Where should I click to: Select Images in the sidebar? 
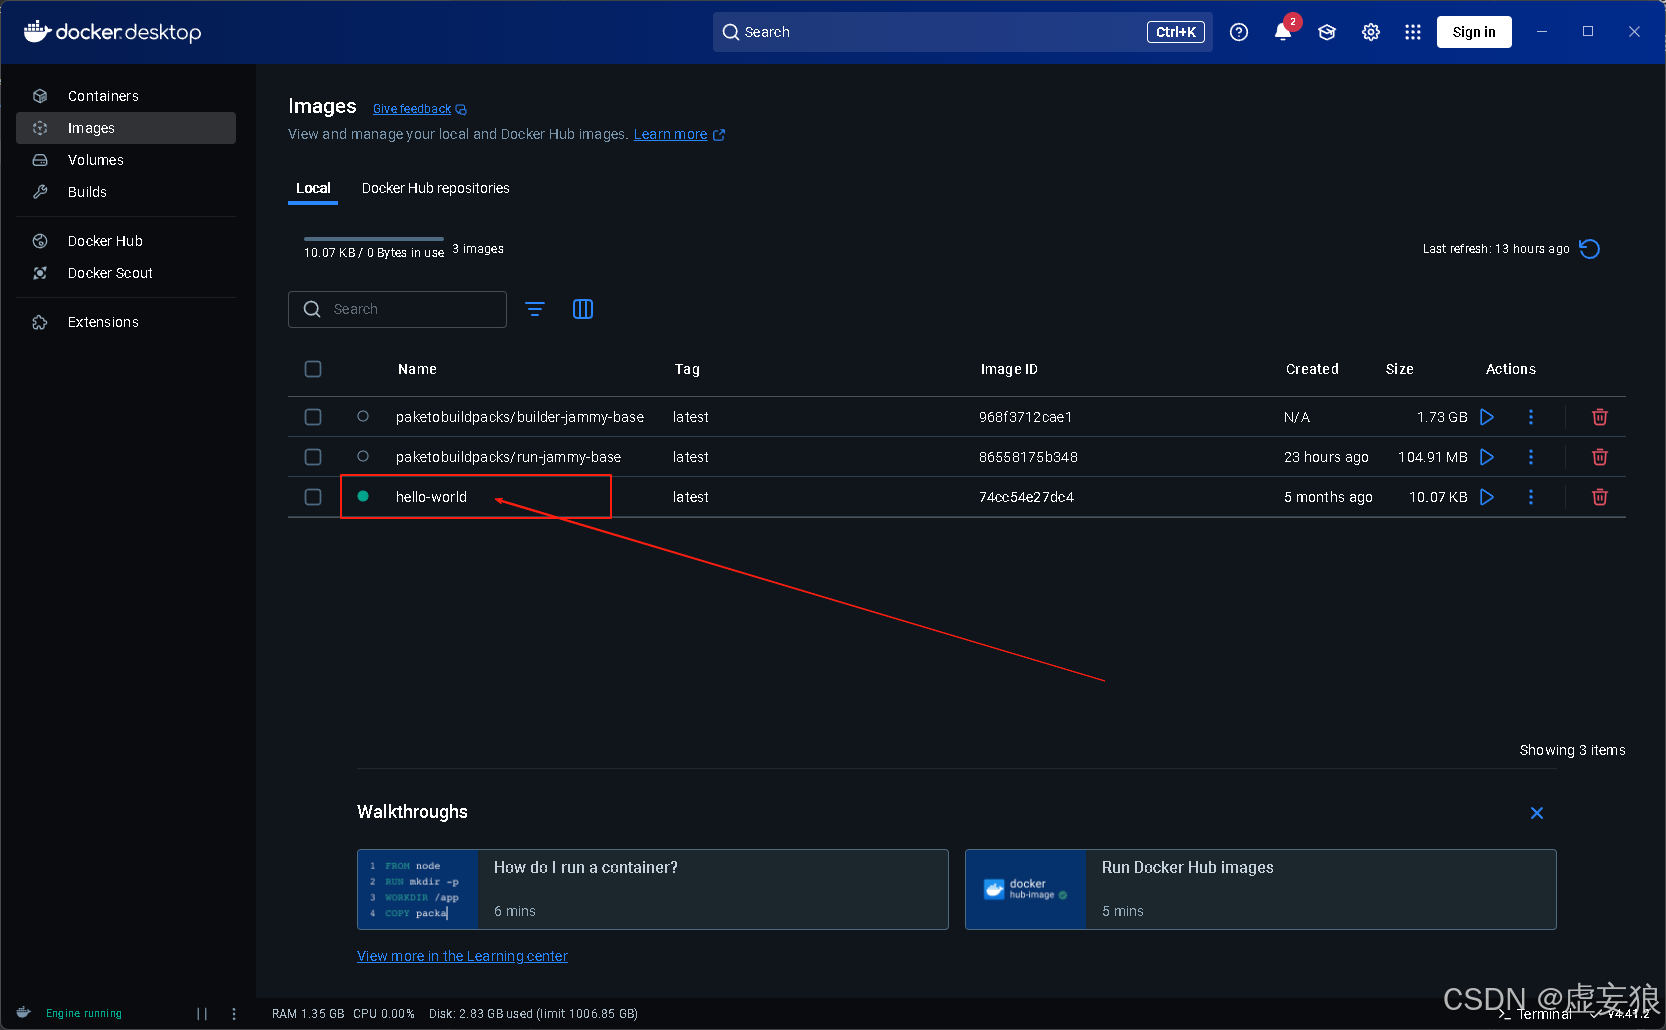pos(126,128)
